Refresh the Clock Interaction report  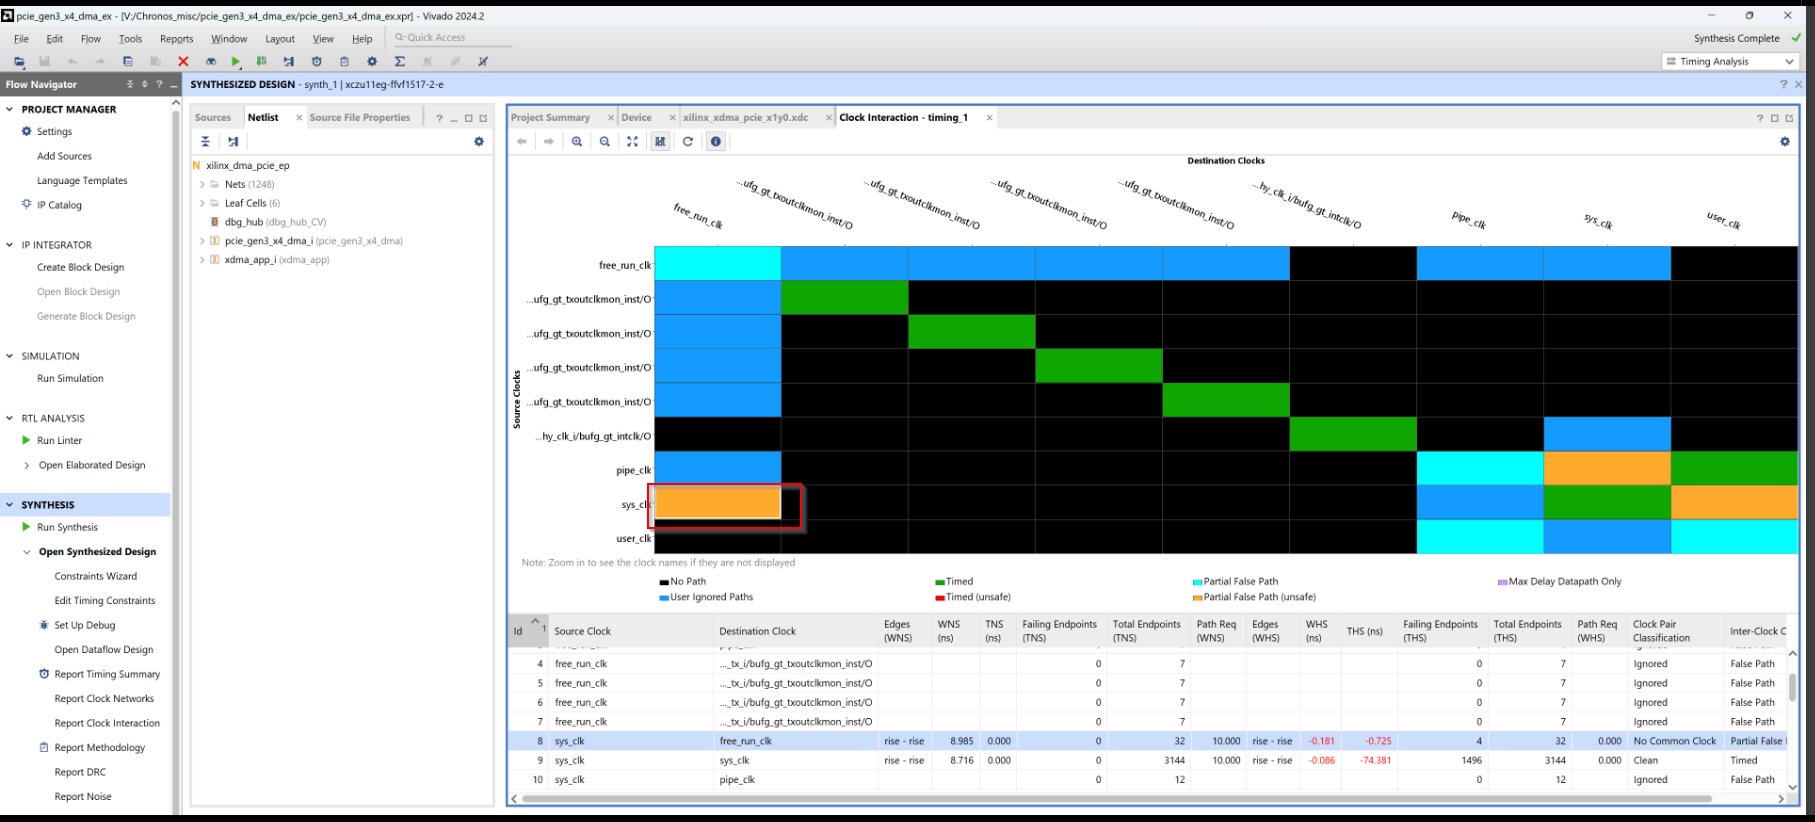click(x=688, y=142)
